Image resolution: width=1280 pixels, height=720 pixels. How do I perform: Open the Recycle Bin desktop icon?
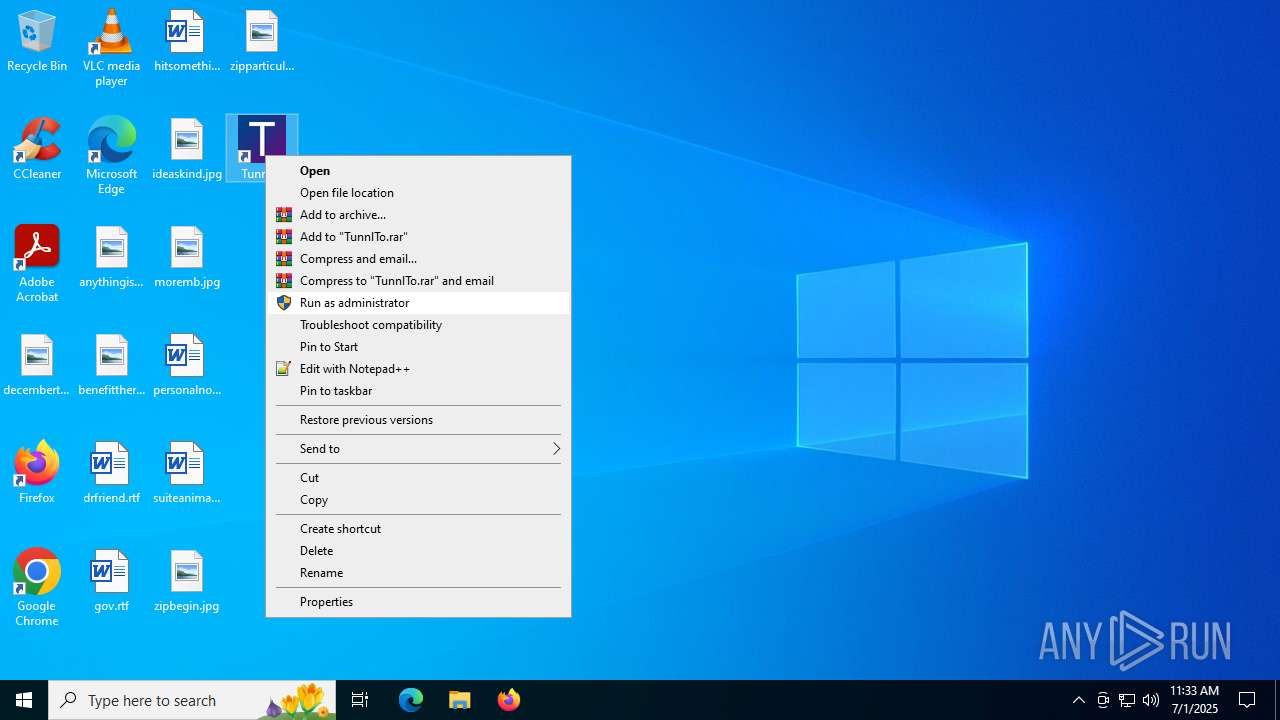[37, 42]
